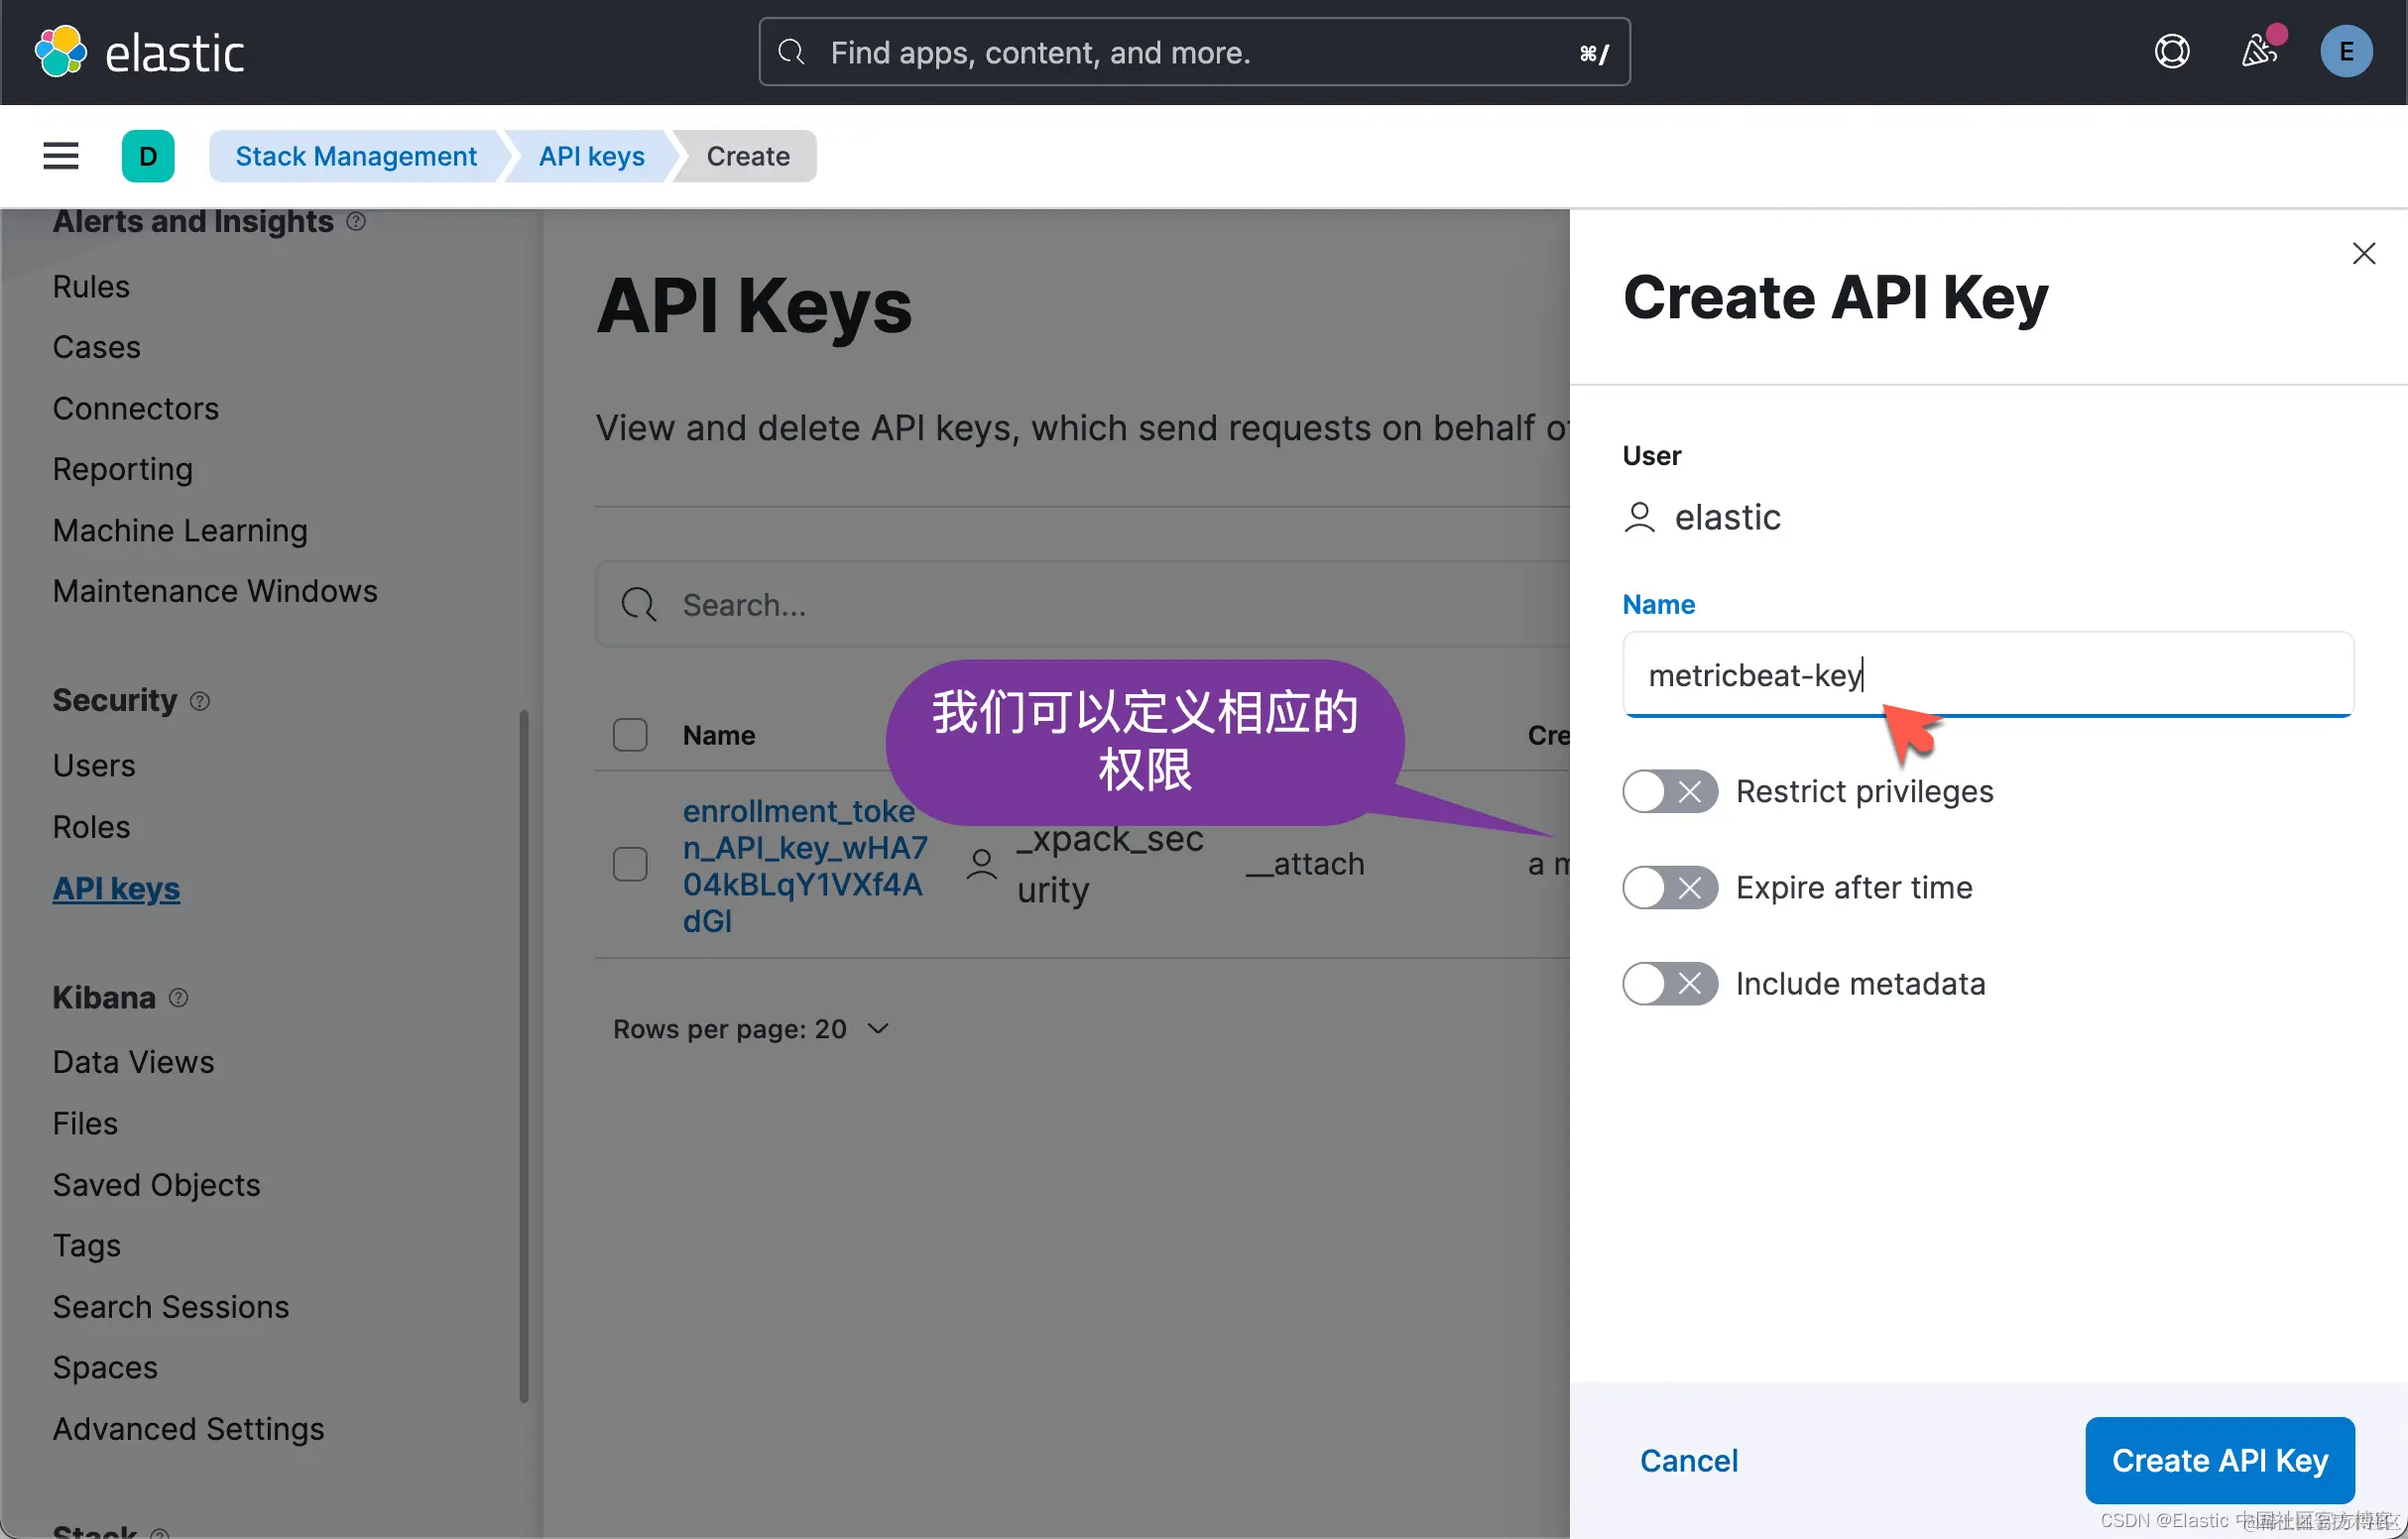
Task: Open the Roles page in sidebar
Action: pos(91,827)
